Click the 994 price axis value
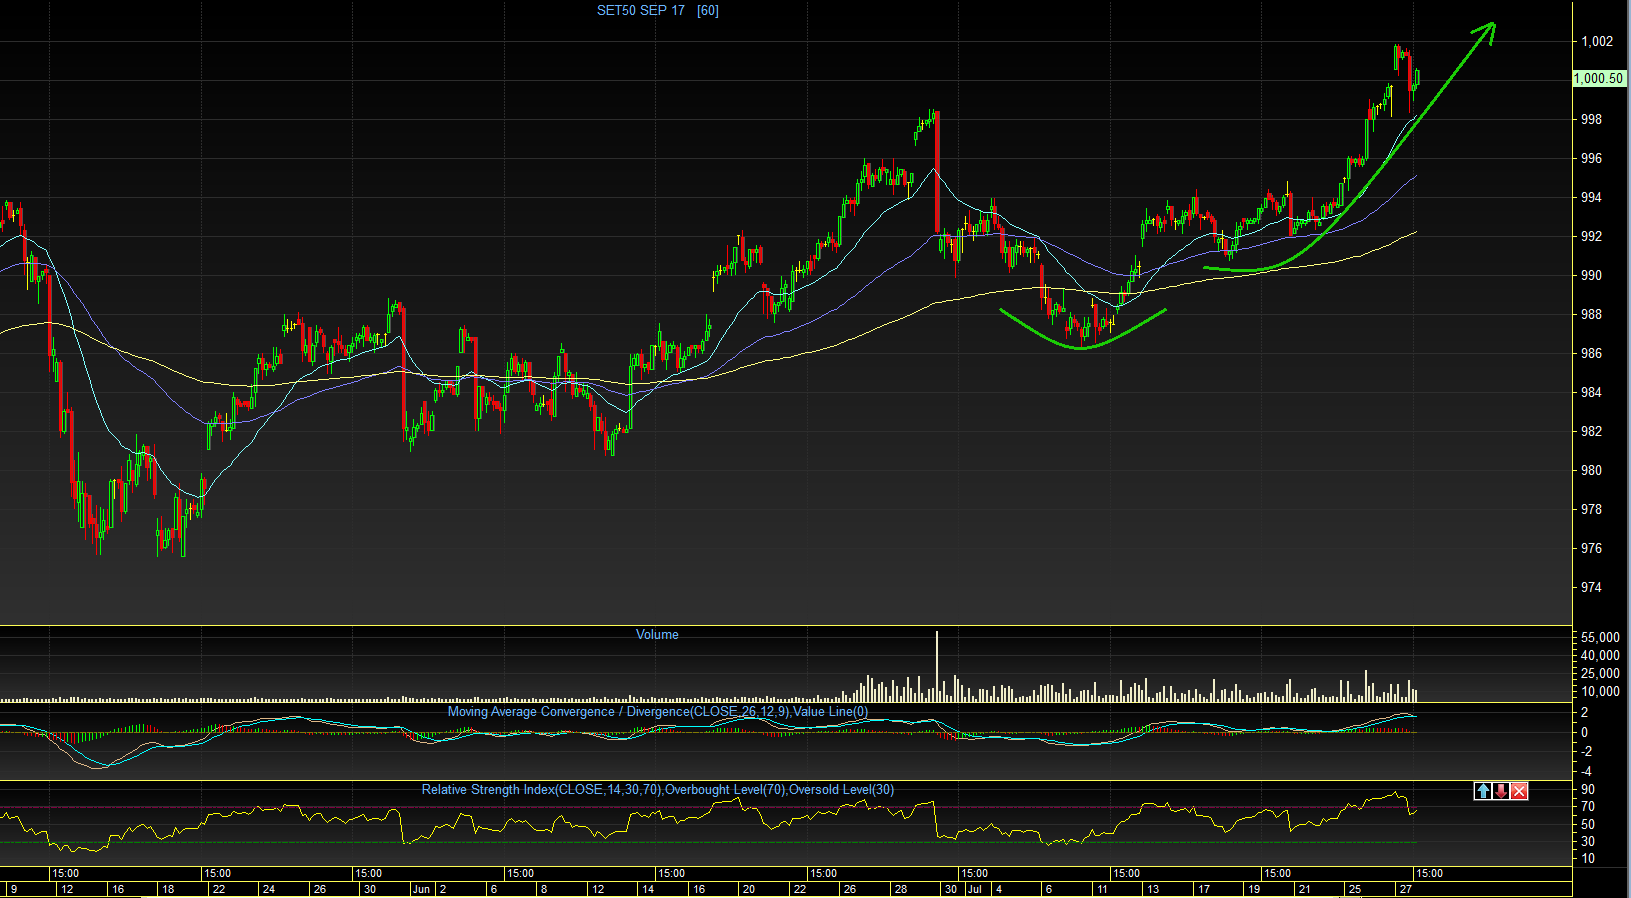1631x898 pixels. point(1591,197)
